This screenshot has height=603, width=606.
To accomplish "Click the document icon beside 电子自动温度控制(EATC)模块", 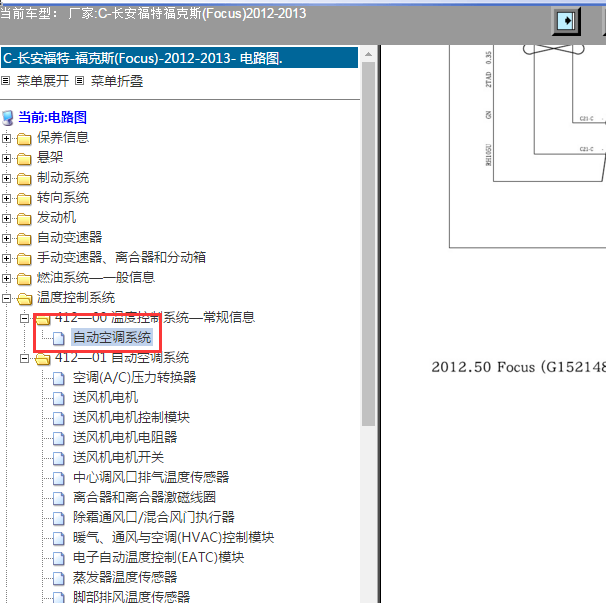I will pyautogui.click(x=59, y=558).
